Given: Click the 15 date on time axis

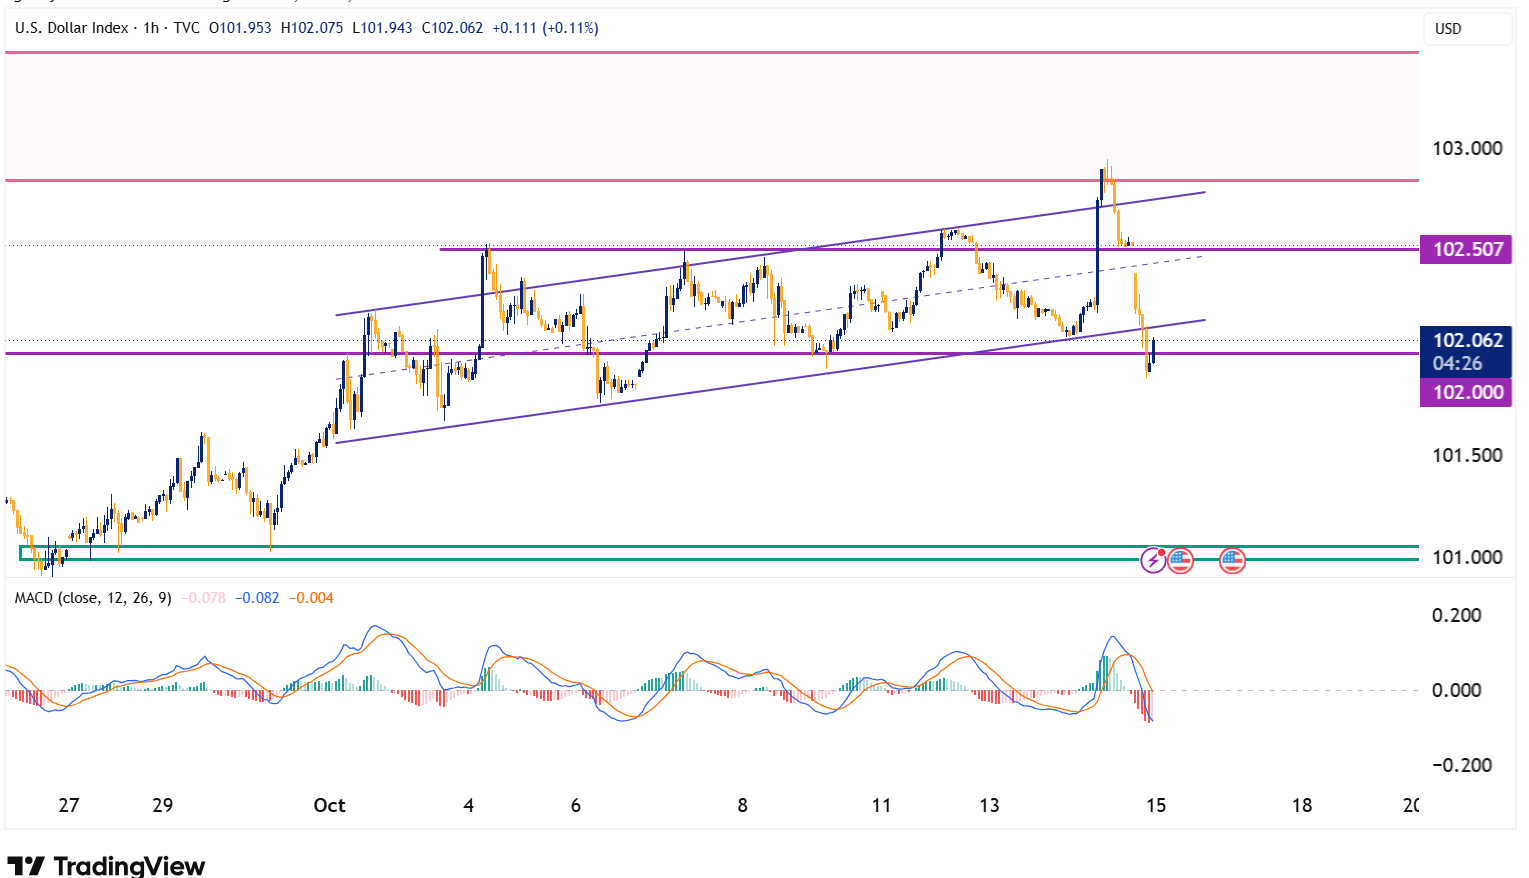Looking at the screenshot, I should click(1156, 805).
